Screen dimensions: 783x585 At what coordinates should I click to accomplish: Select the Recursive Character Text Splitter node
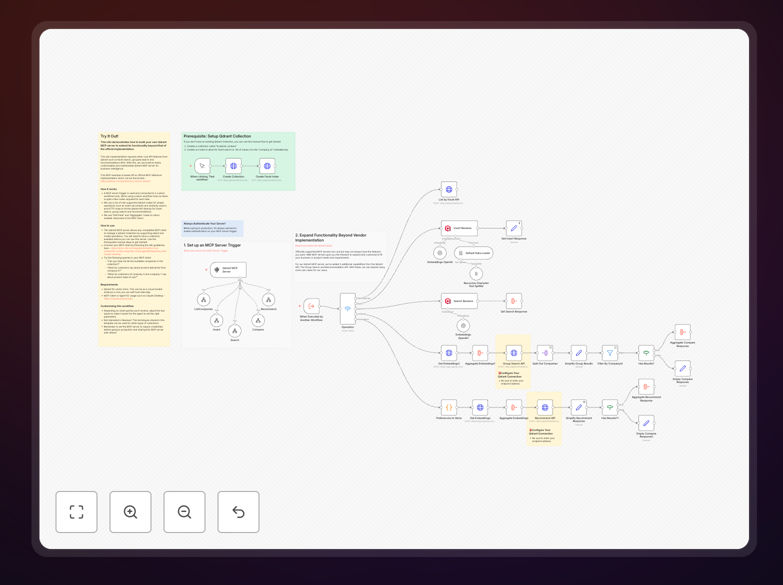tap(476, 274)
